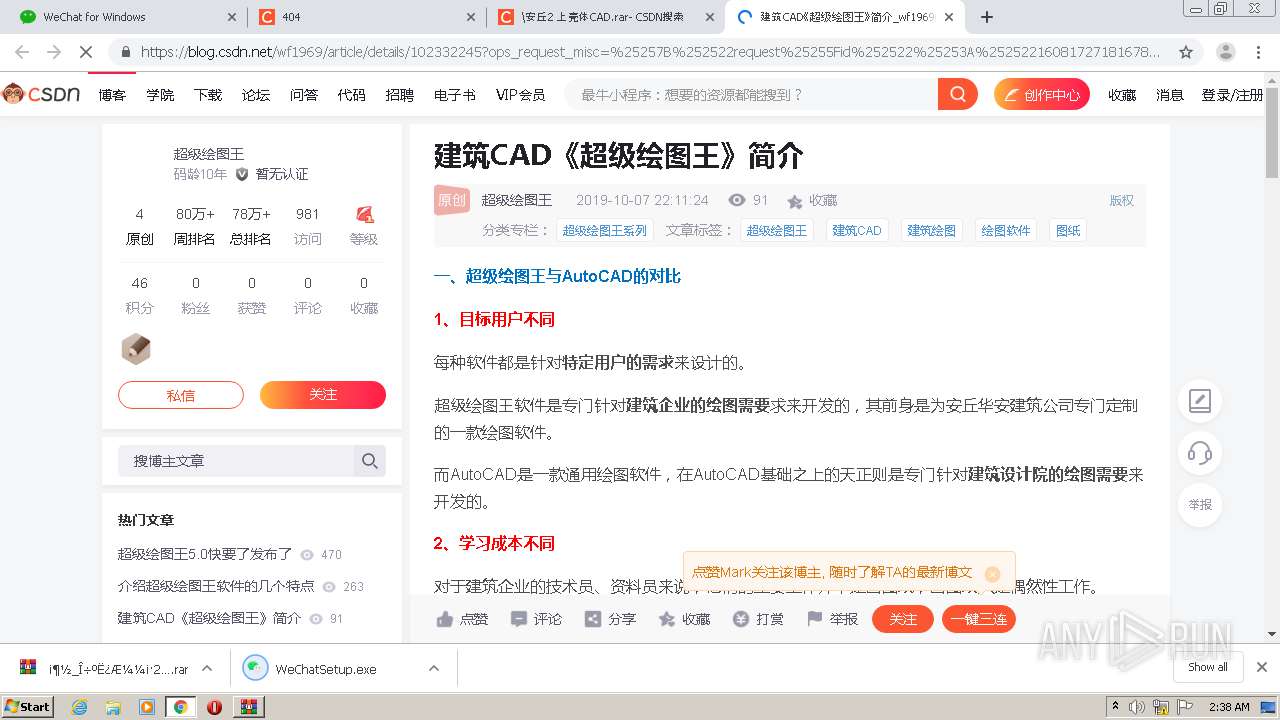Click the 版权 link
The height and width of the screenshot is (720, 1280).
pos(1122,201)
